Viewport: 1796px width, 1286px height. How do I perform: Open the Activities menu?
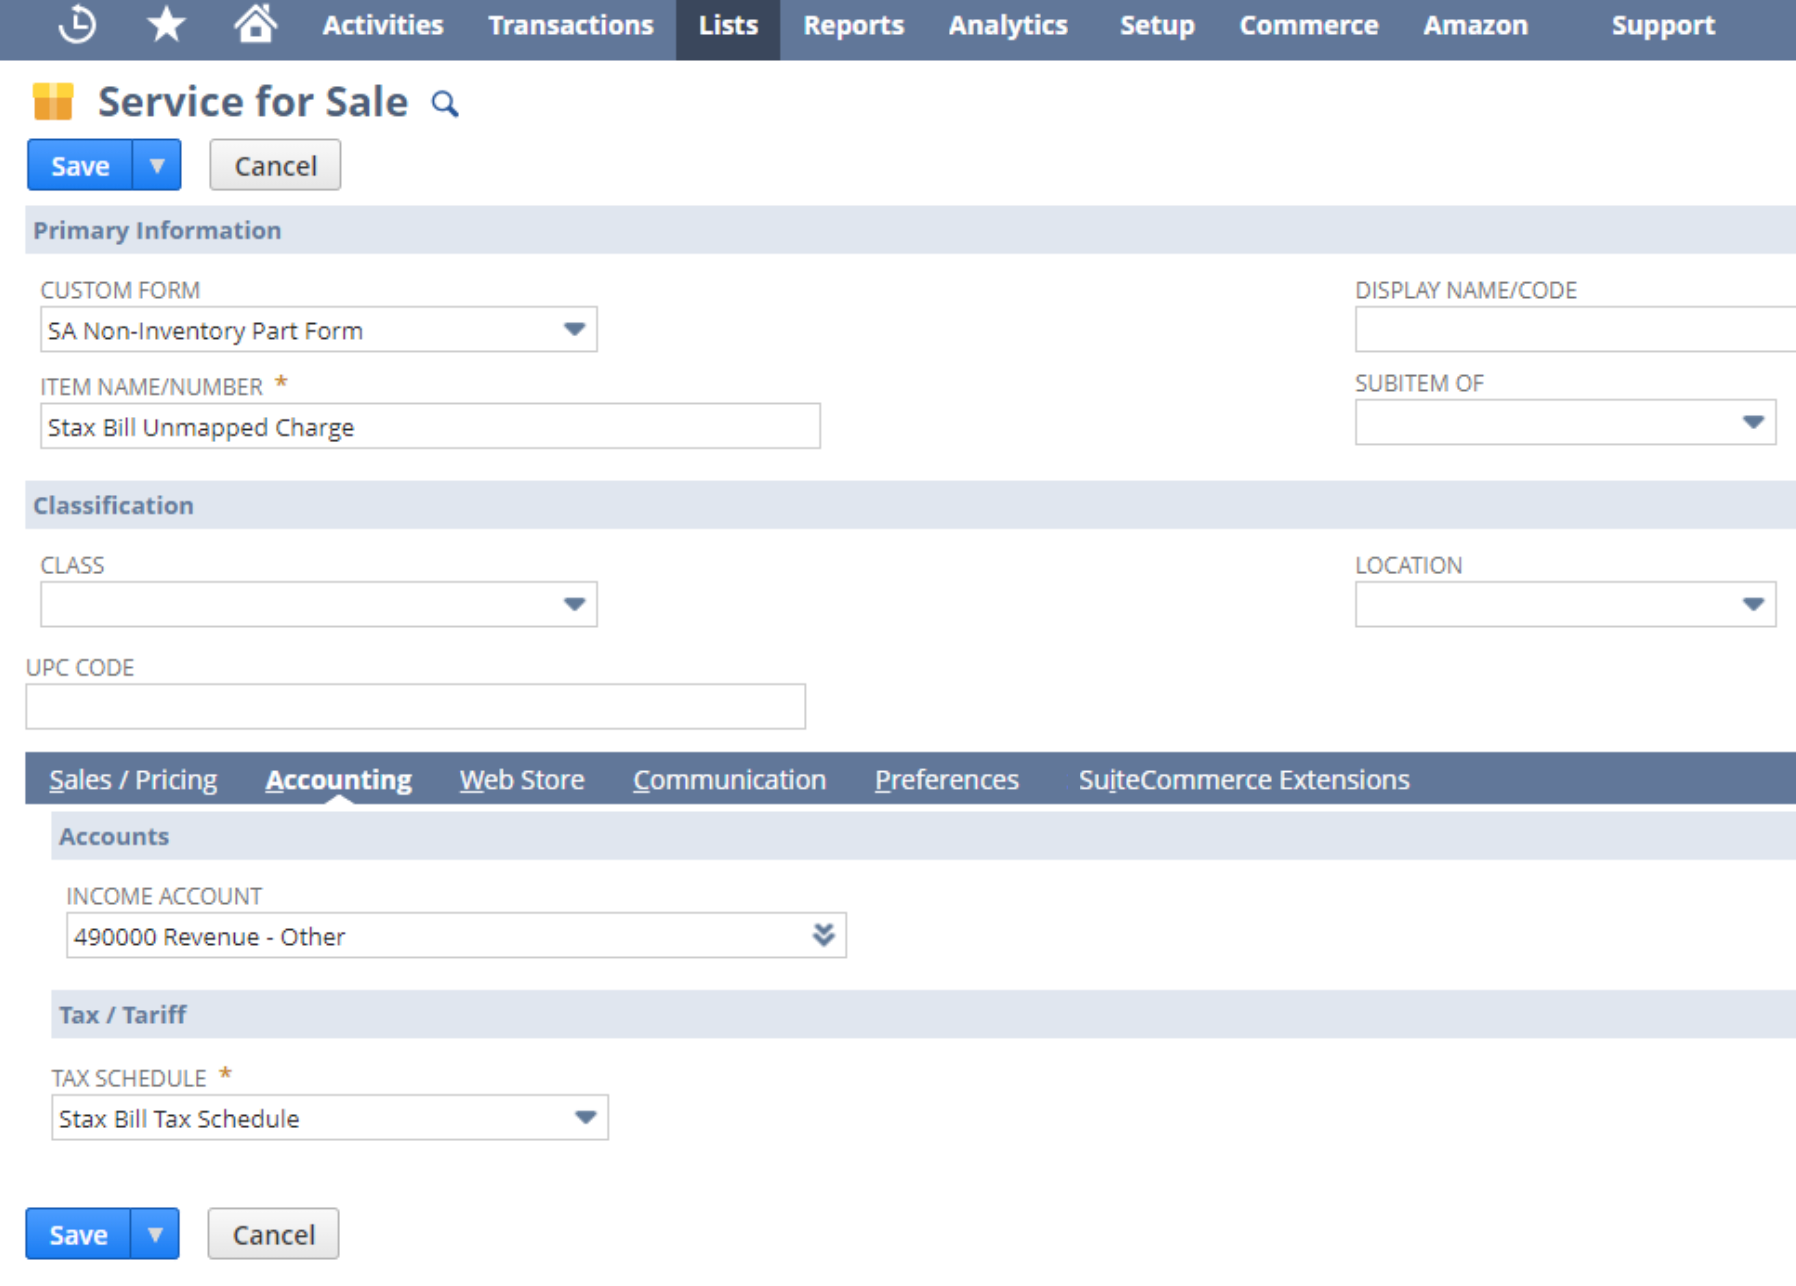(383, 25)
